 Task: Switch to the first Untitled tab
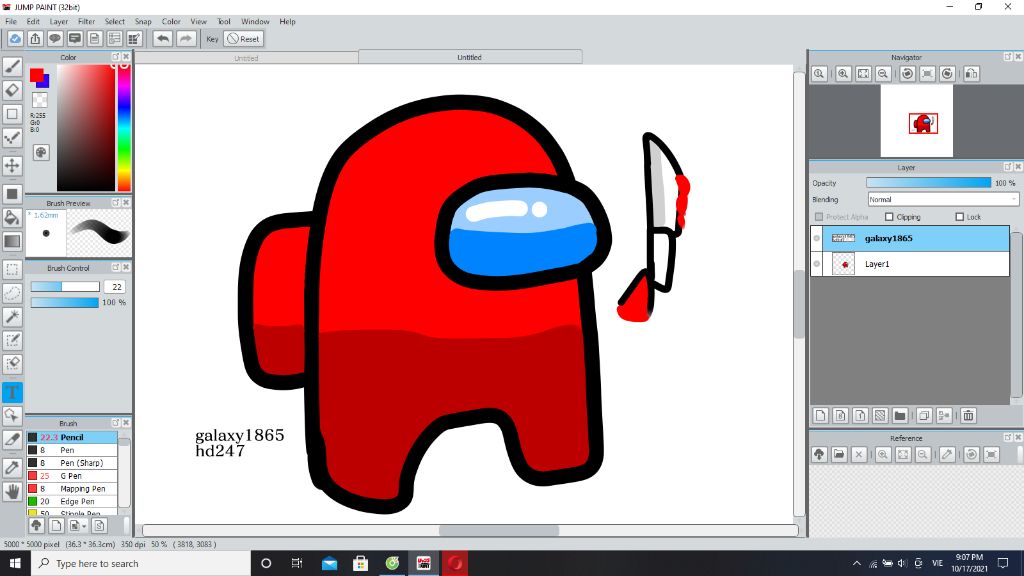point(246,58)
